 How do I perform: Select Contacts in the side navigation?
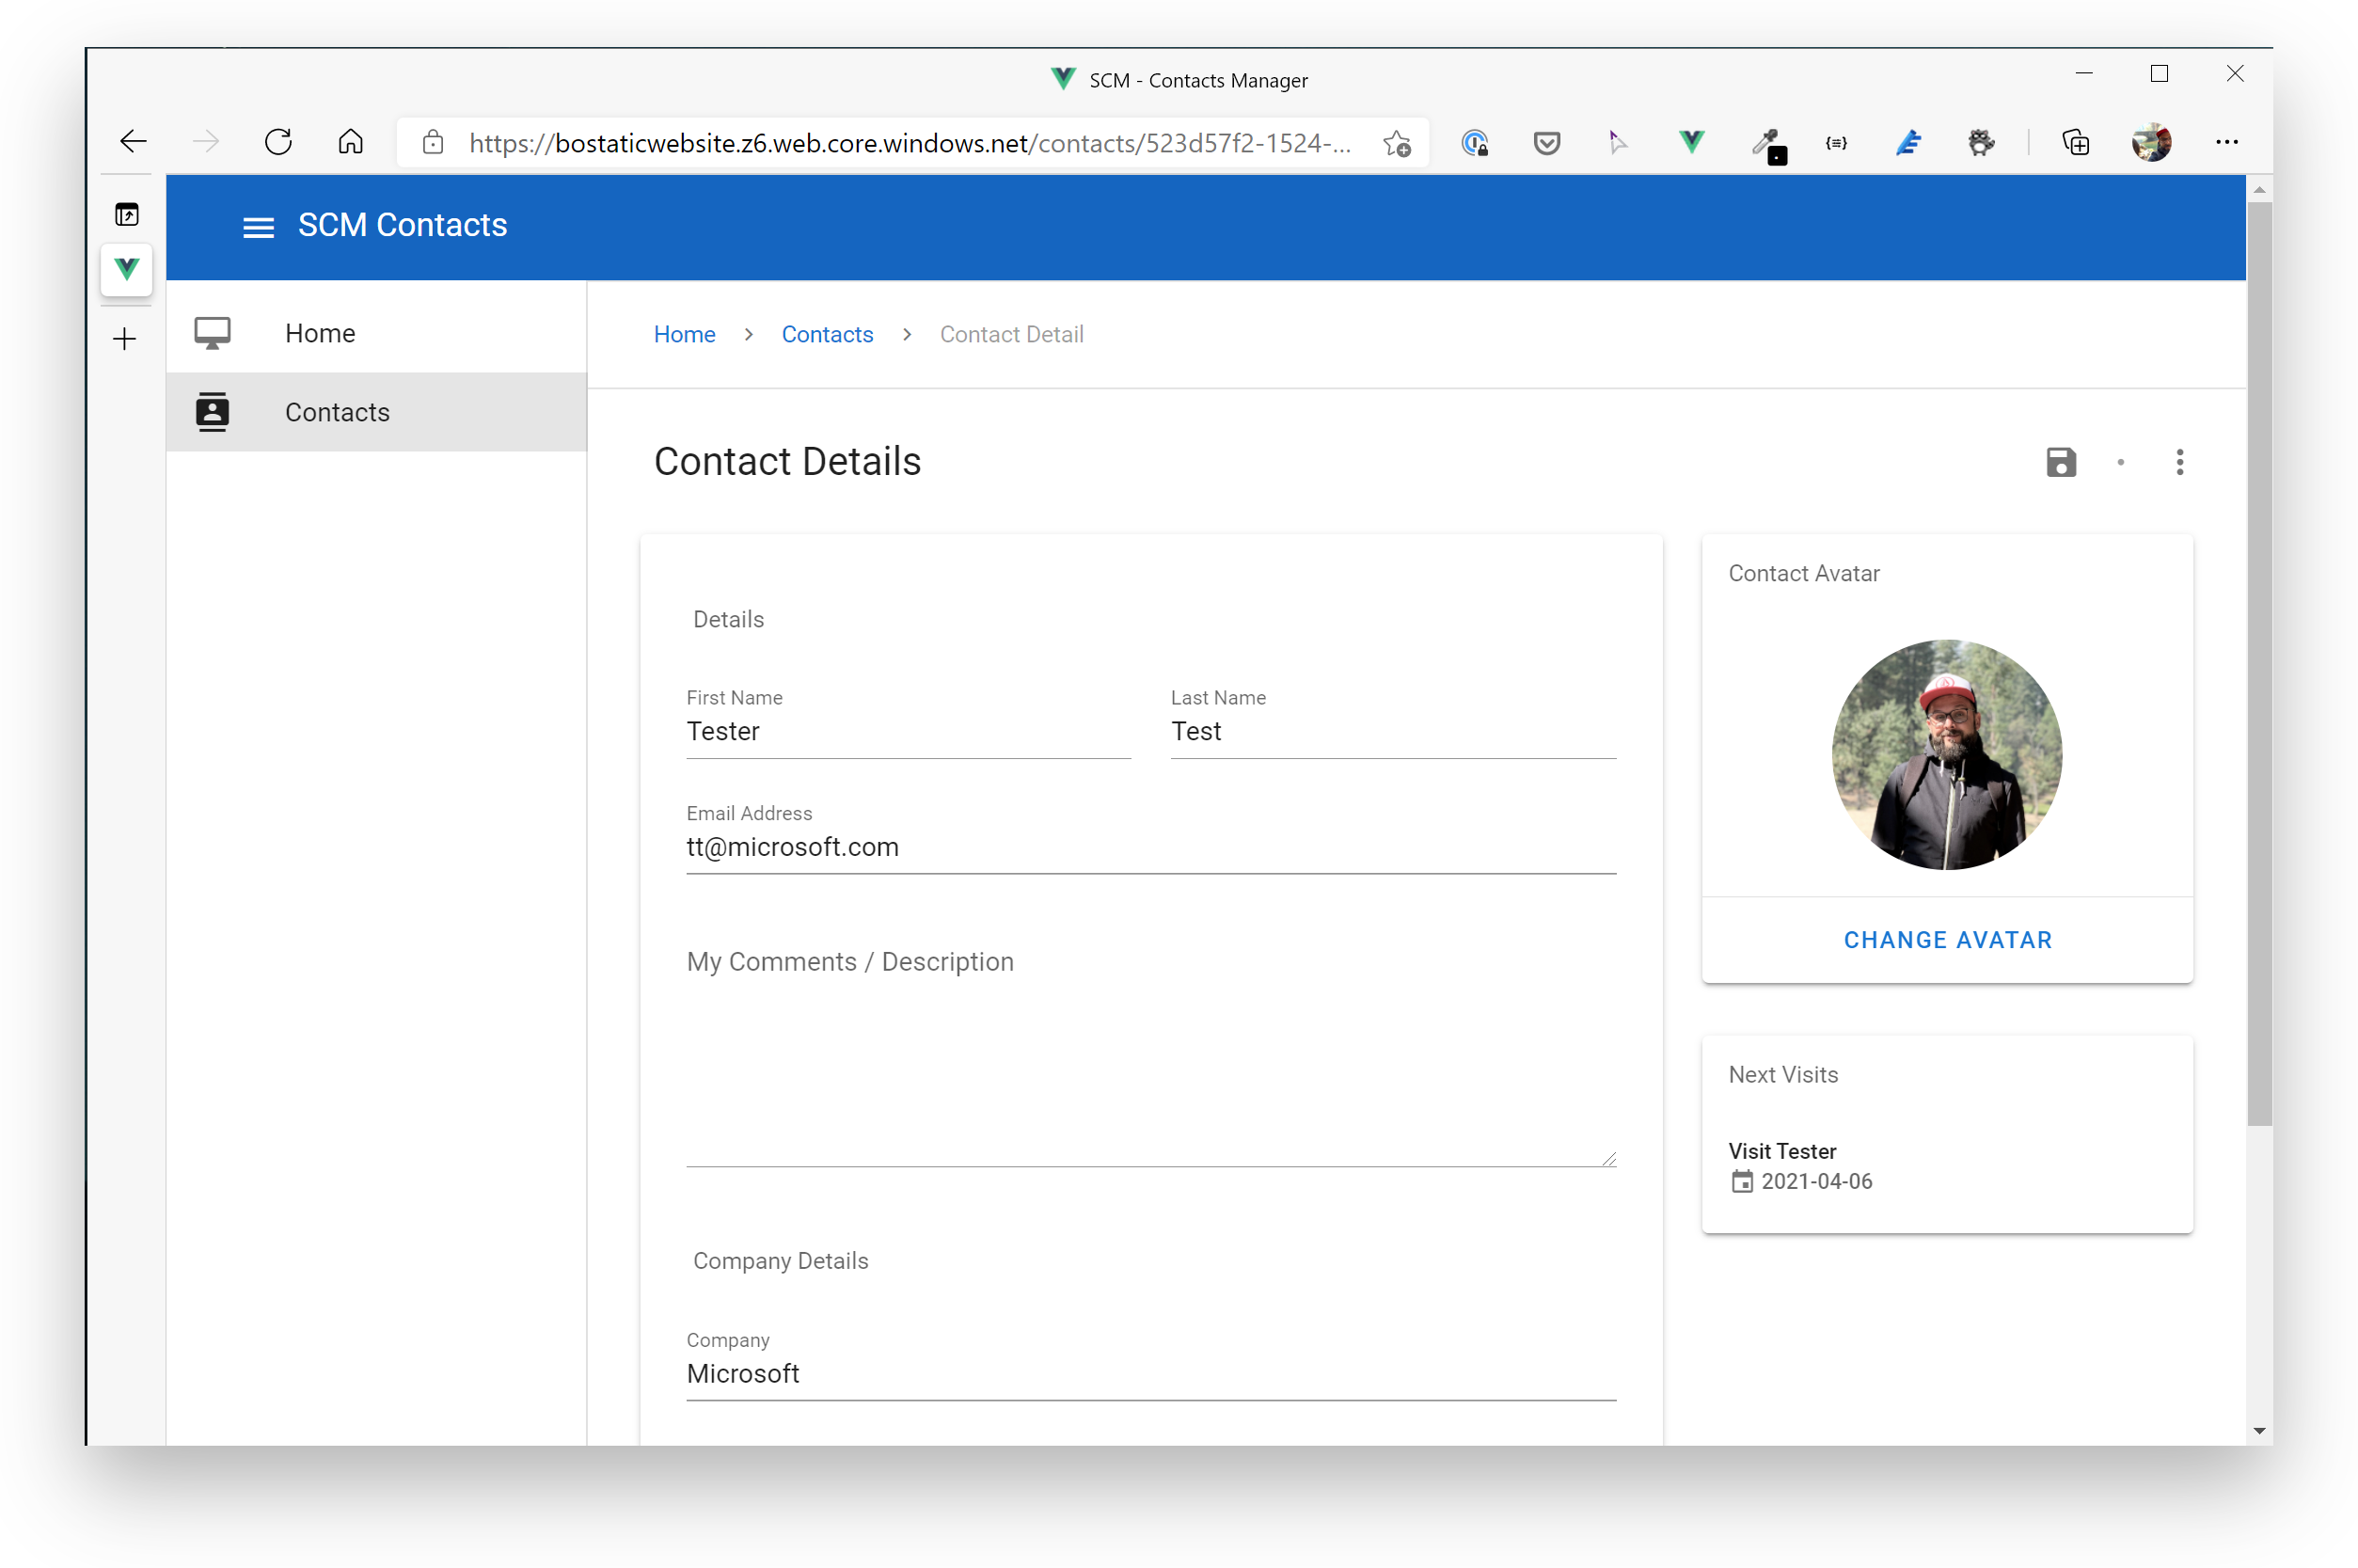tap(337, 412)
